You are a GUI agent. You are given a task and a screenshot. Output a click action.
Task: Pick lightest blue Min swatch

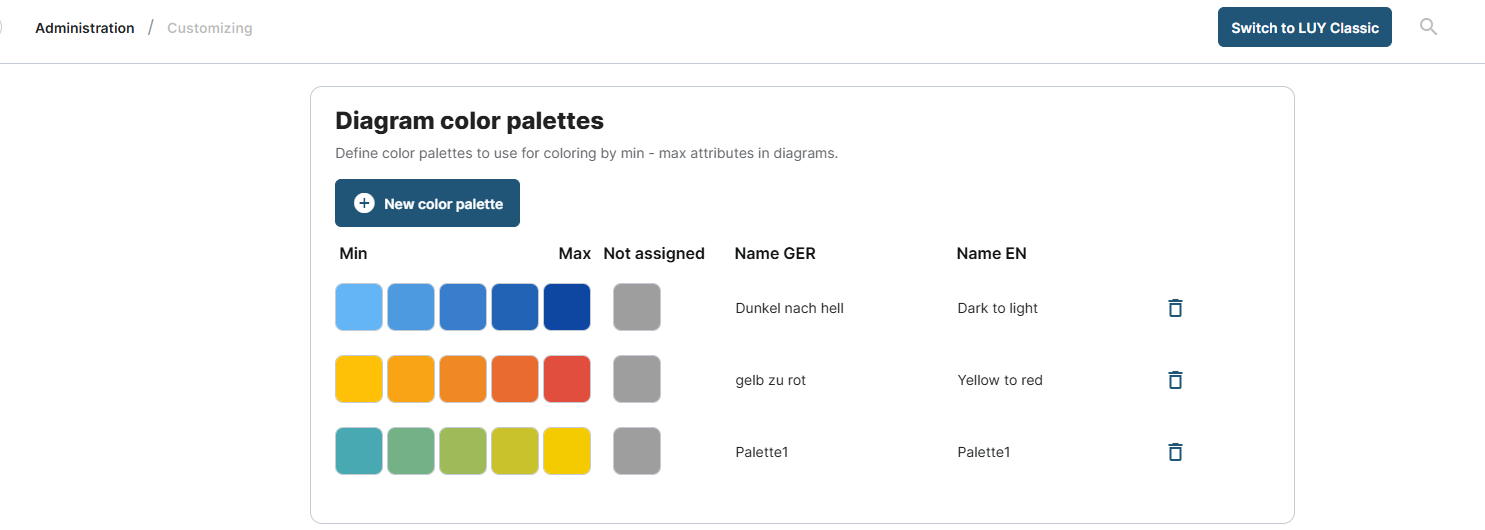click(x=359, y=307)
